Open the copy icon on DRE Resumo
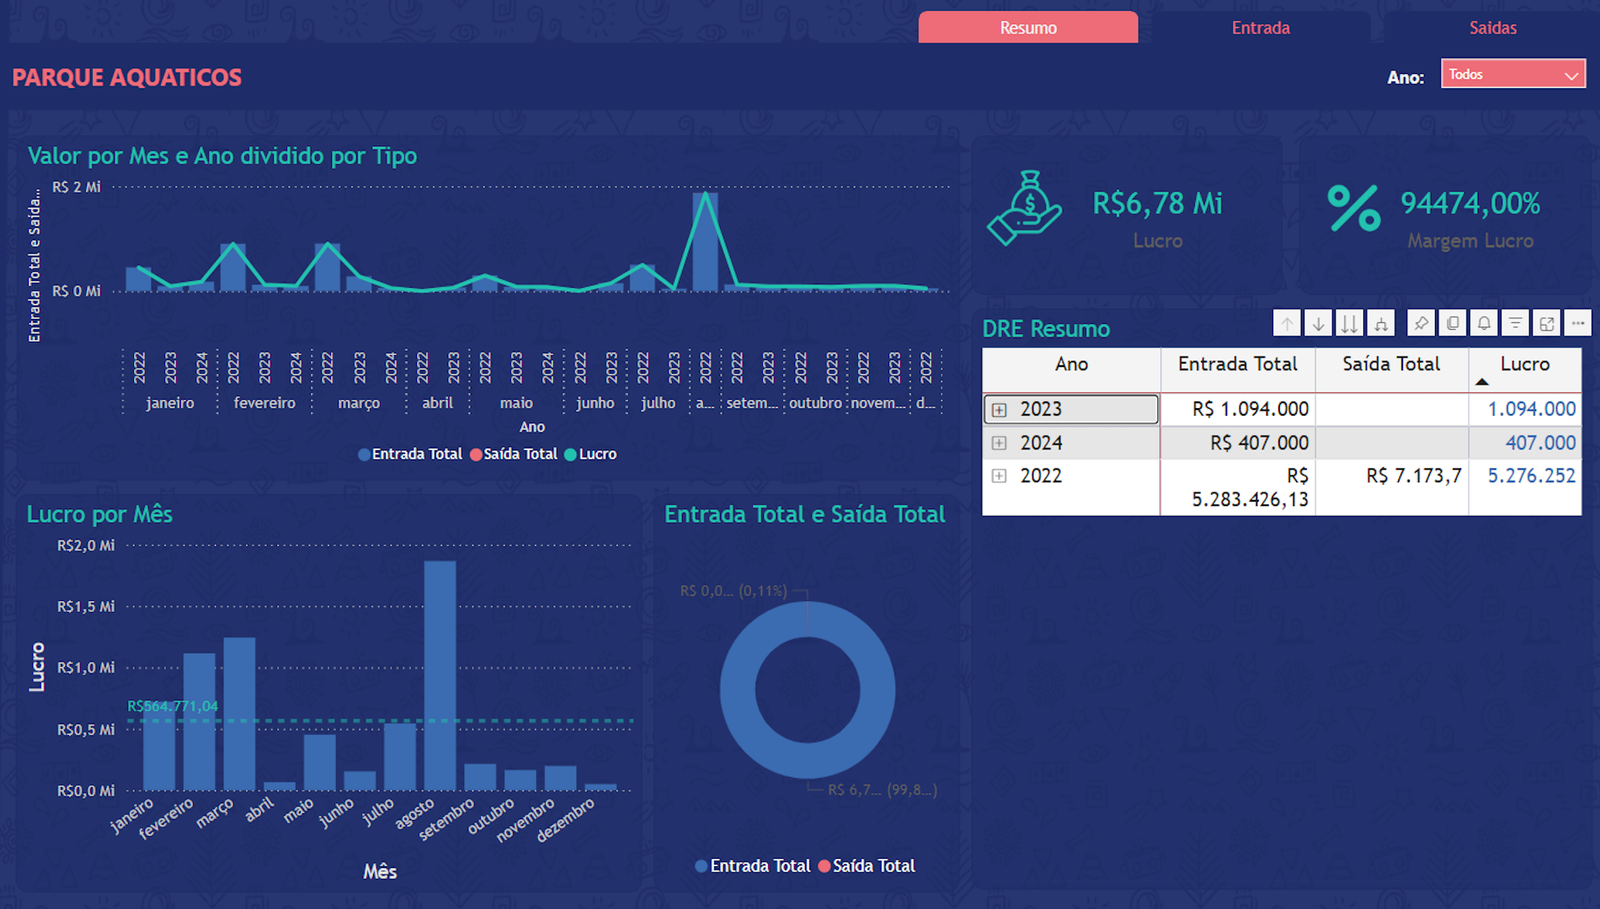The image size is (1600, 909). 1452,323
